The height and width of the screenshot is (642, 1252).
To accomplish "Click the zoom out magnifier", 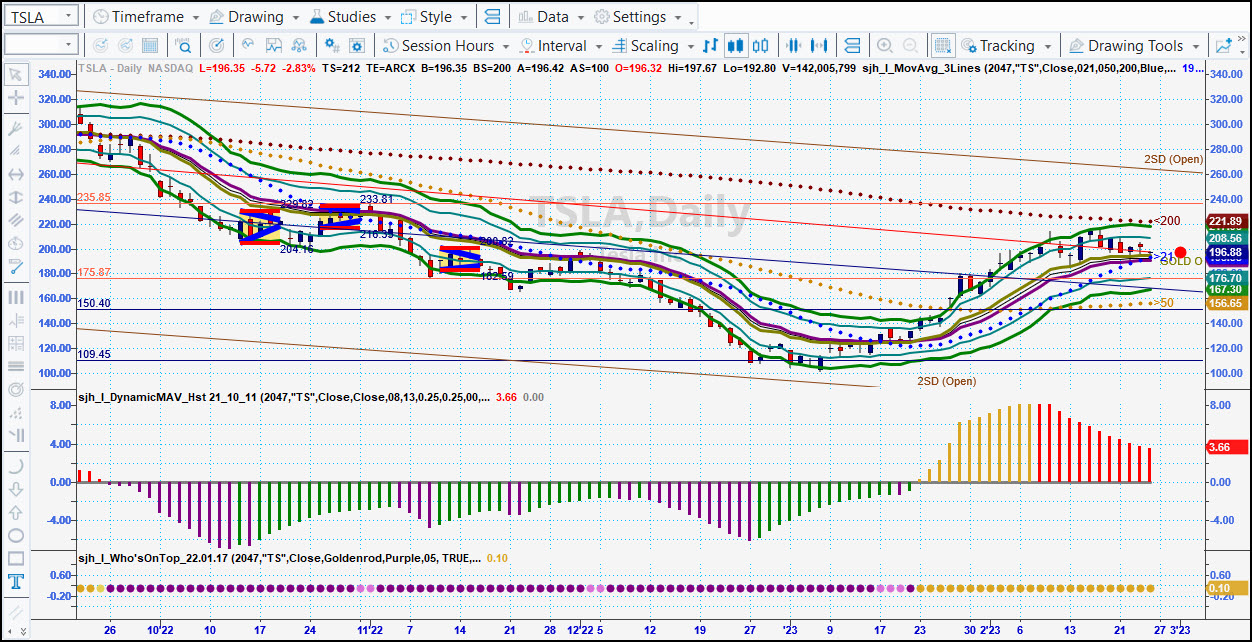I will [910, 45].
